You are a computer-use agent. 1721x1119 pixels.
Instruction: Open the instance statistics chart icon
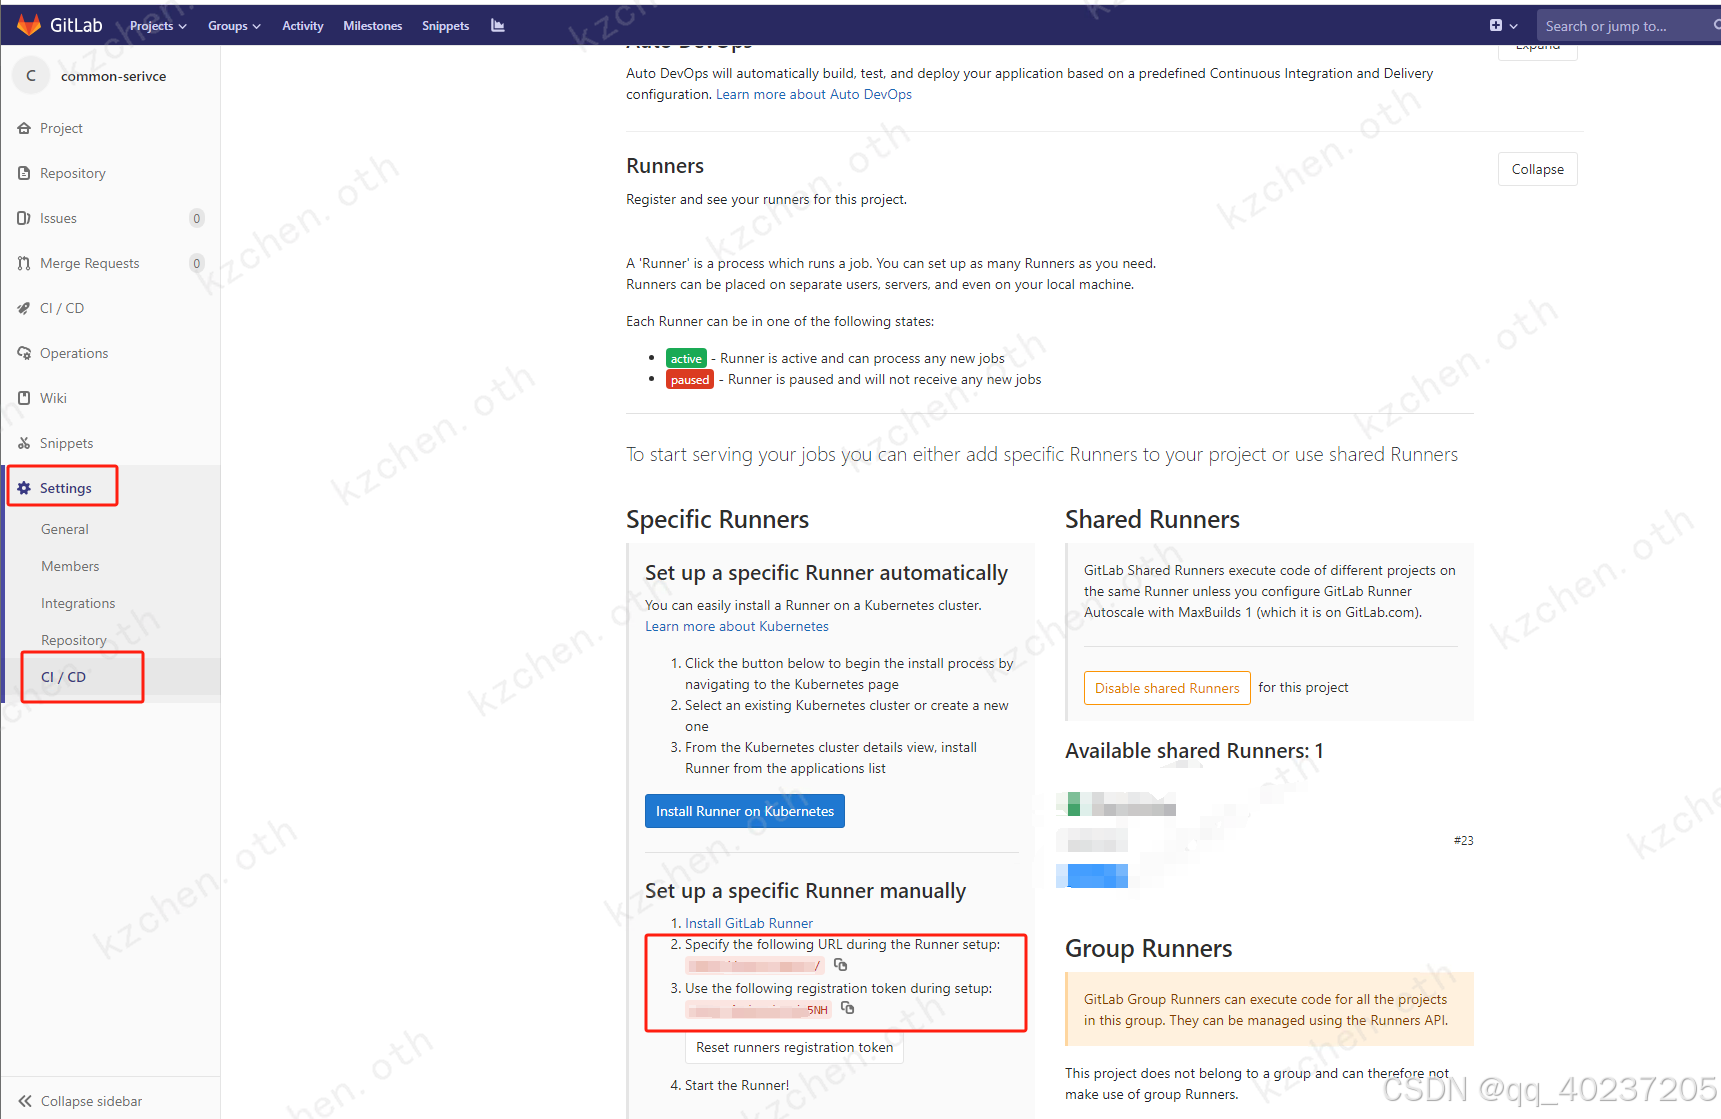pos(497,25)
